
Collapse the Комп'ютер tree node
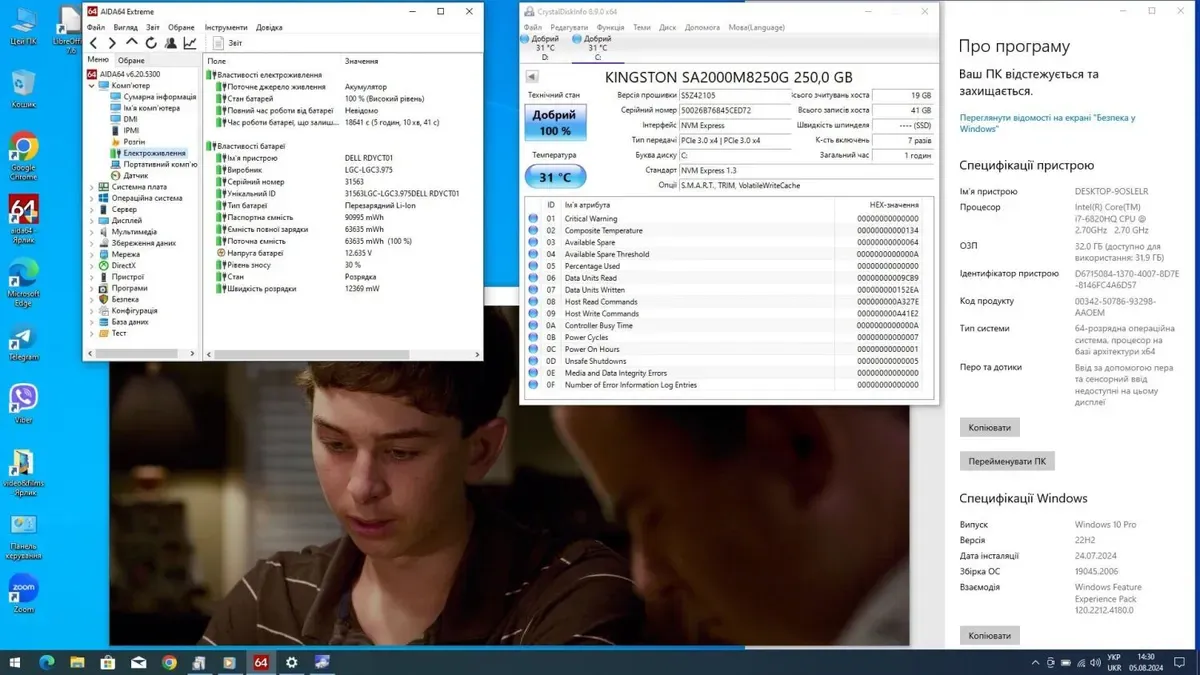(x=92, y=85)
